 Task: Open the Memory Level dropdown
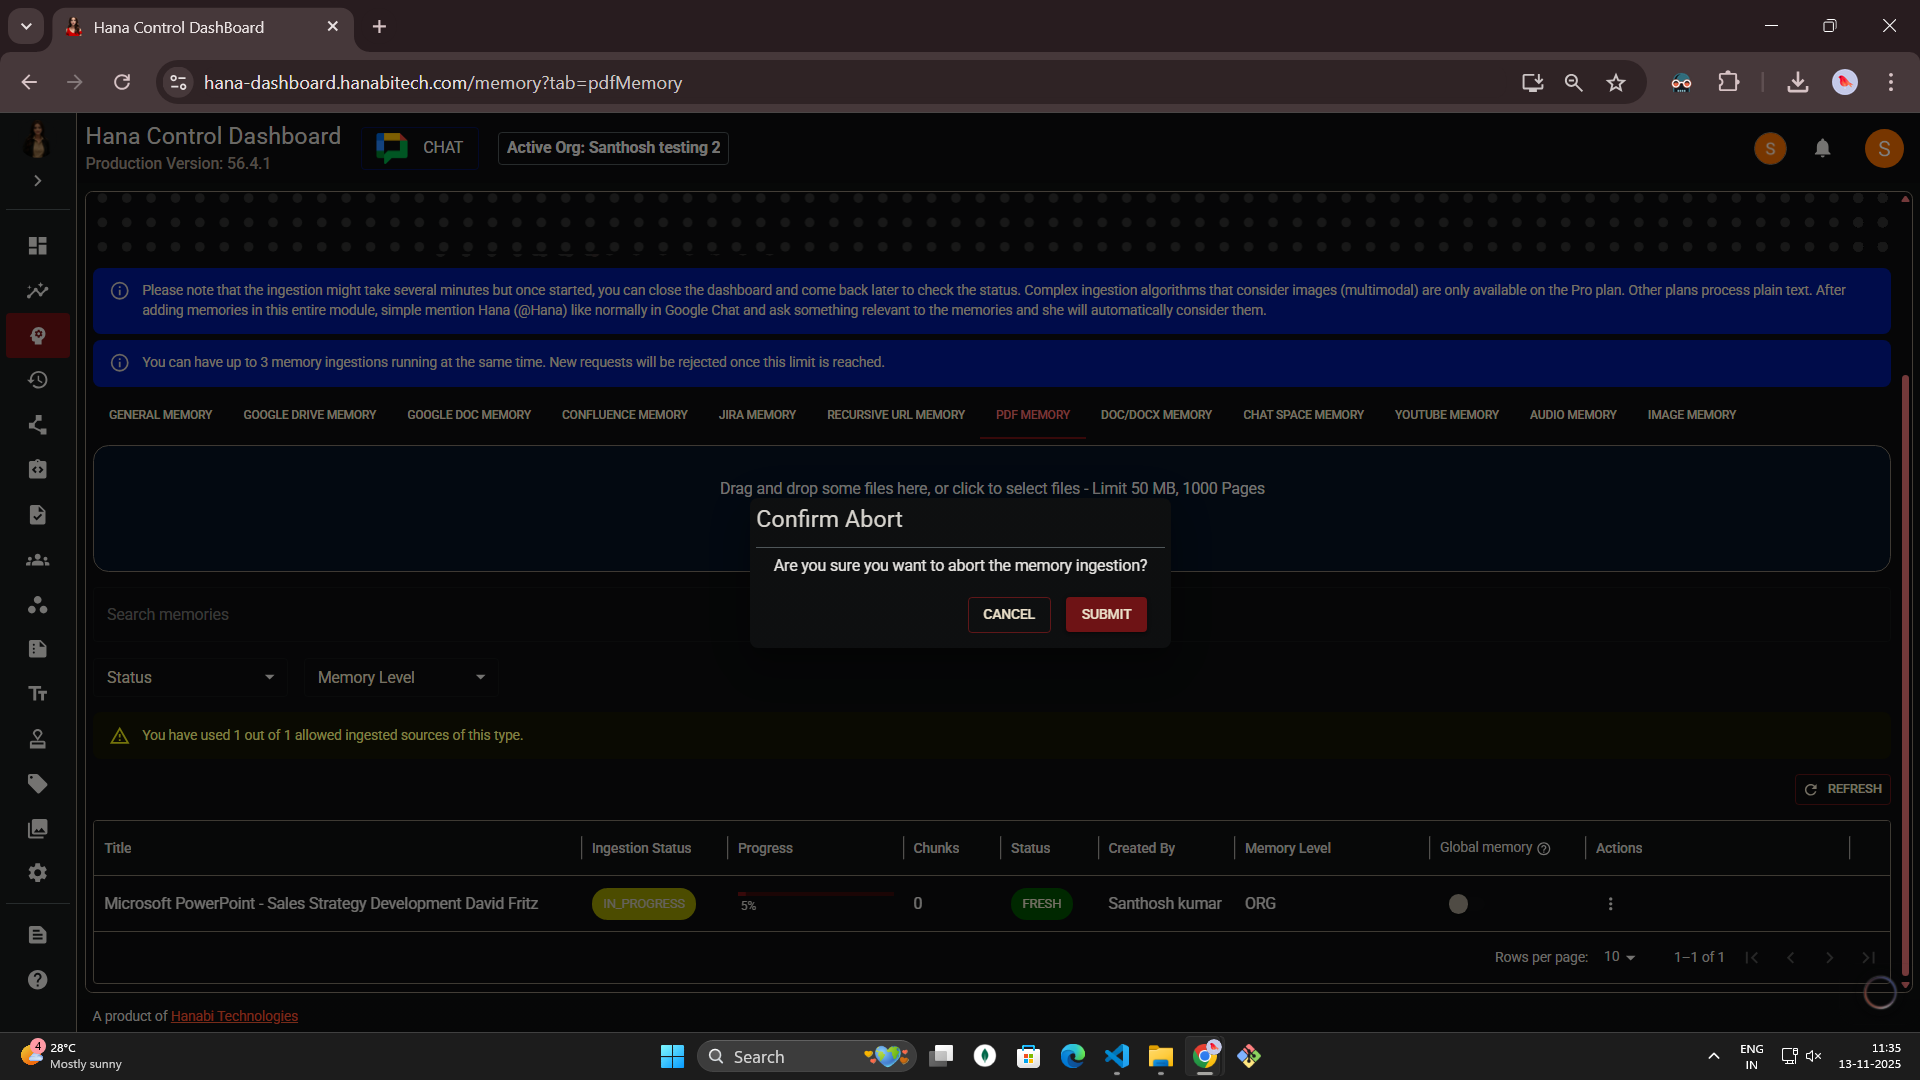(x=400, y=677)
